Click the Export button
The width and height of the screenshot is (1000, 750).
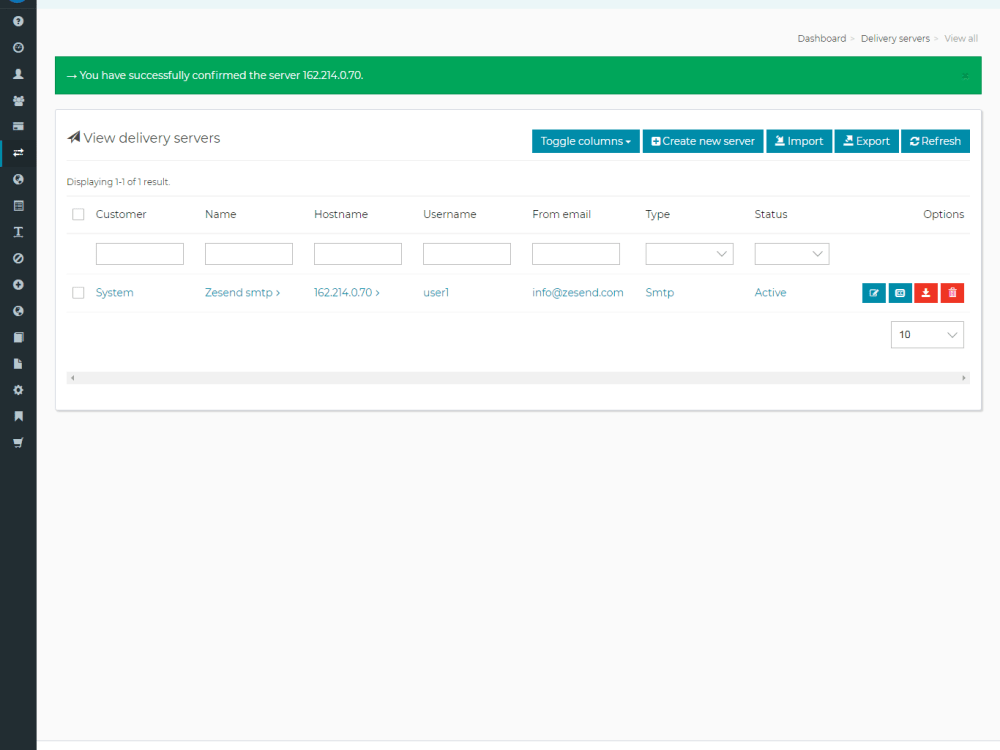click(x=867, y=141)
